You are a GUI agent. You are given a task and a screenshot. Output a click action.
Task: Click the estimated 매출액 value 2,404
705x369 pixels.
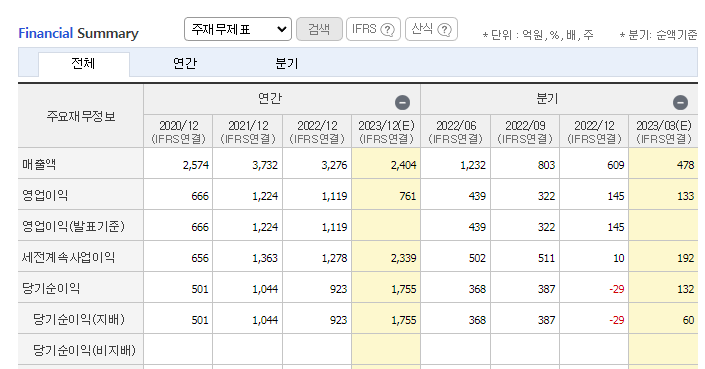(x=403, y=165)
